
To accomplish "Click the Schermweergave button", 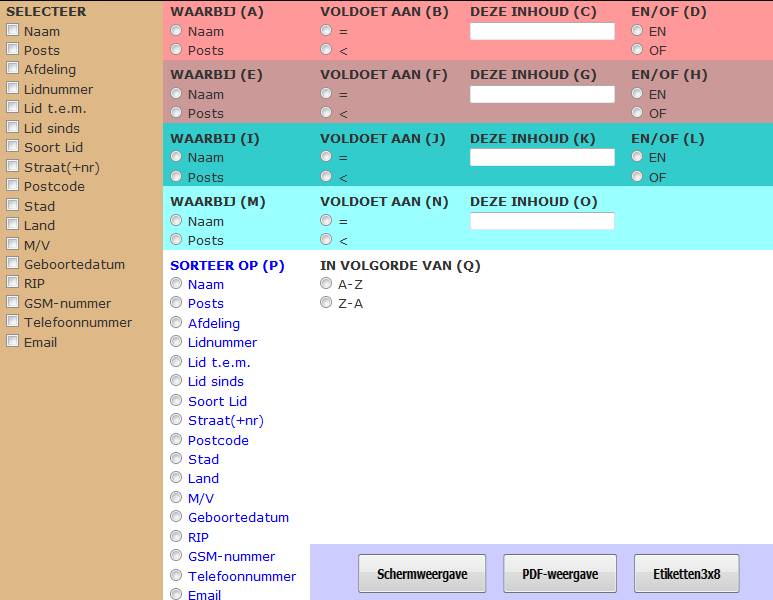I will (422, 573).
